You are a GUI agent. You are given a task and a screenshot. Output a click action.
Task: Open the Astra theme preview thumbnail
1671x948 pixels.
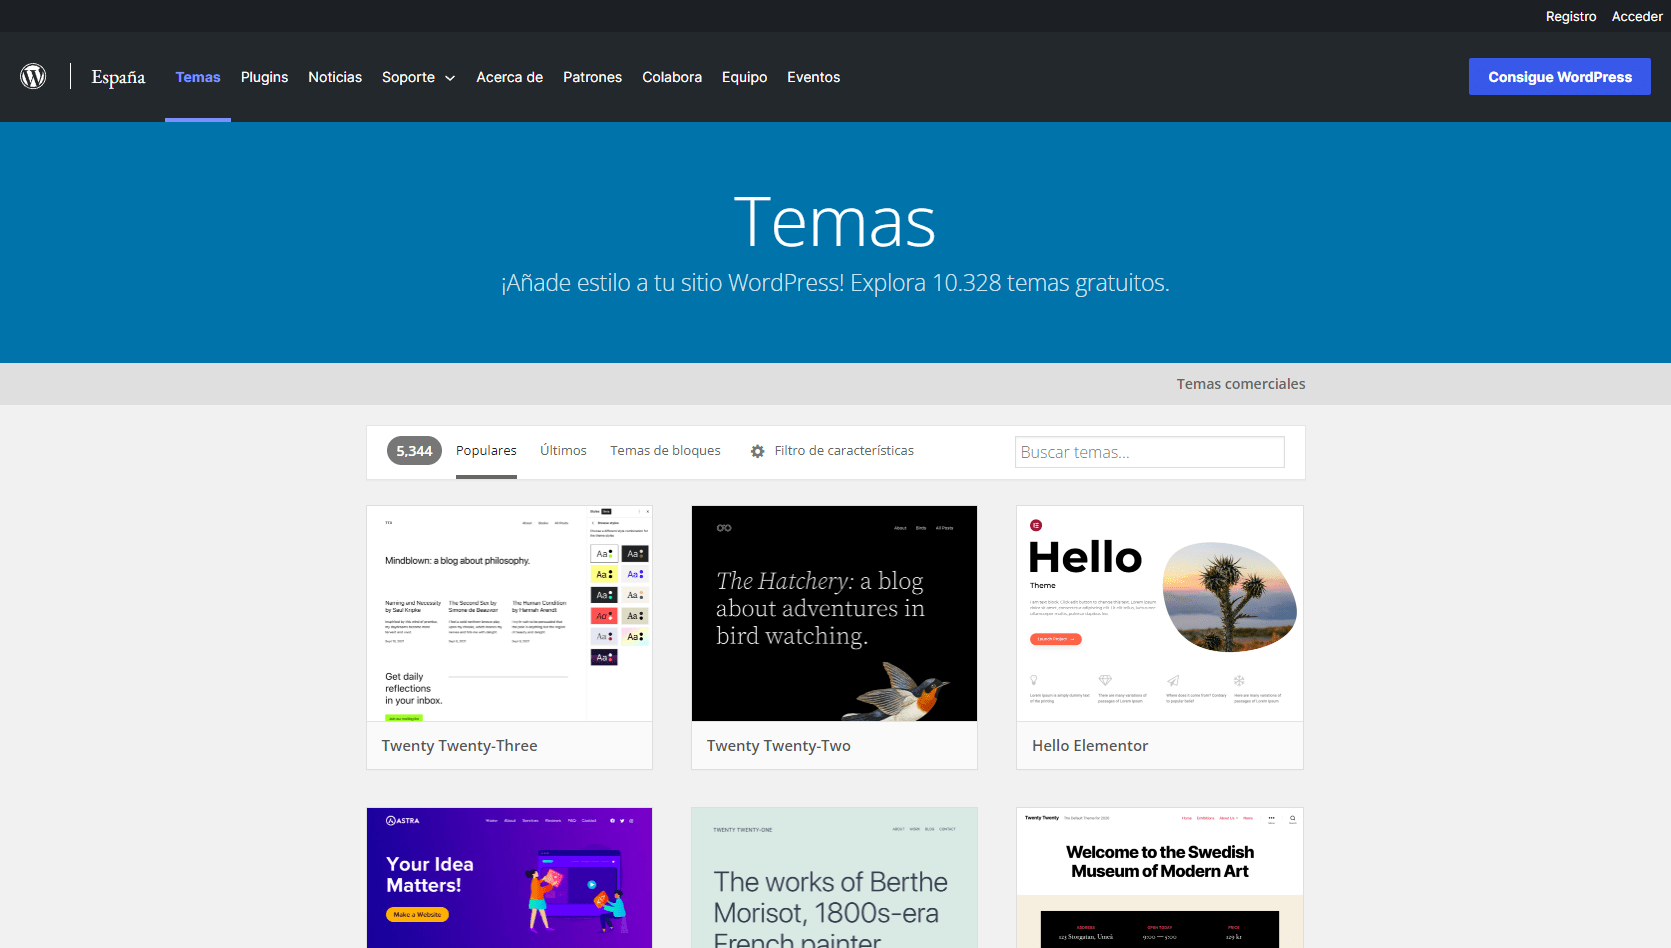tap(509, 878)
